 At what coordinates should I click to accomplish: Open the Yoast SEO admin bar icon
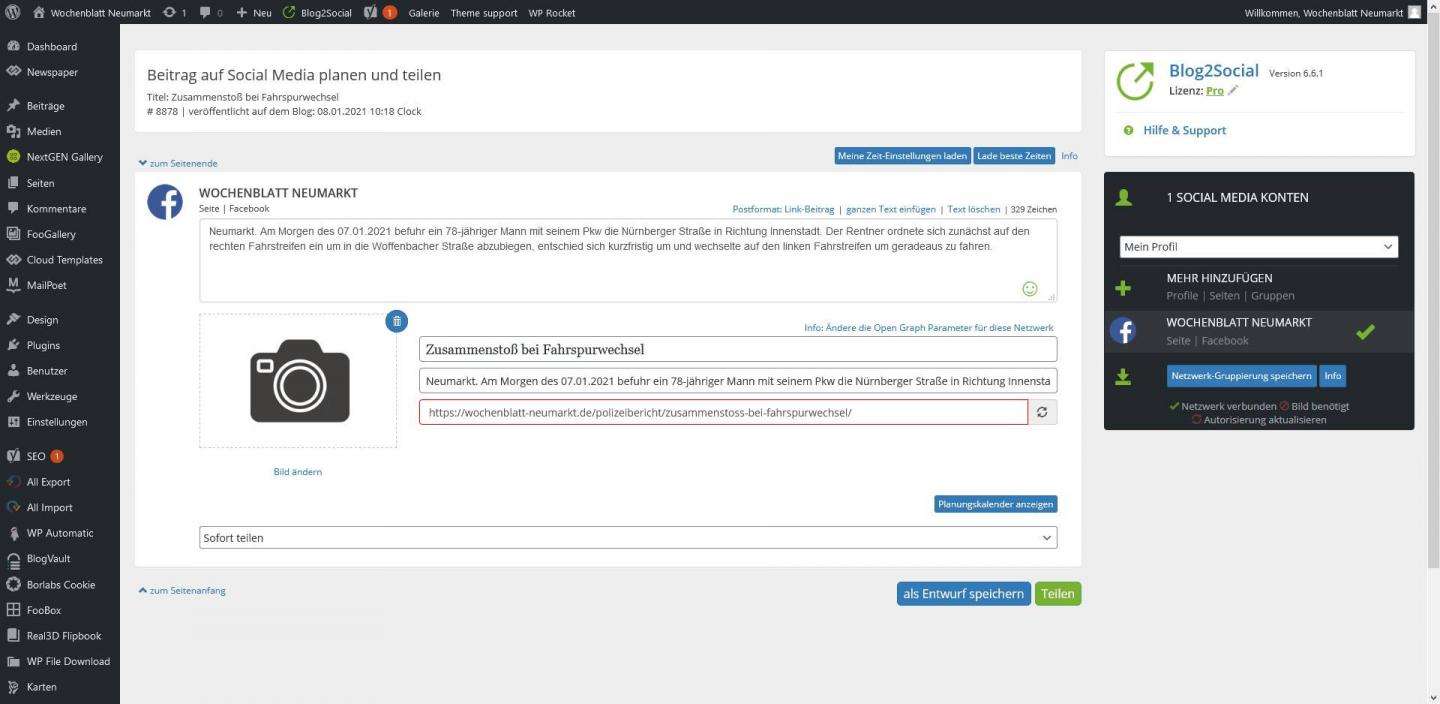tap(371, 13)
